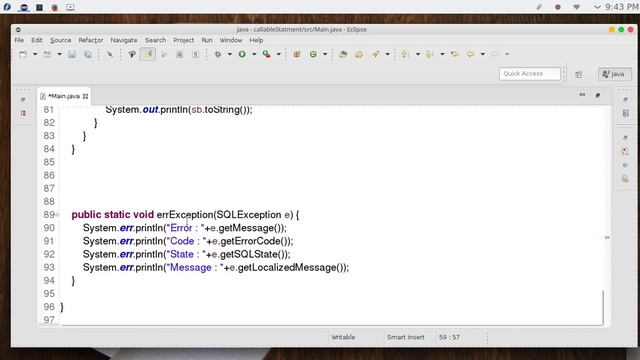Open the External Tools dropdown arrow
This screenshot has height=360, width=640.
click(278, 54)
